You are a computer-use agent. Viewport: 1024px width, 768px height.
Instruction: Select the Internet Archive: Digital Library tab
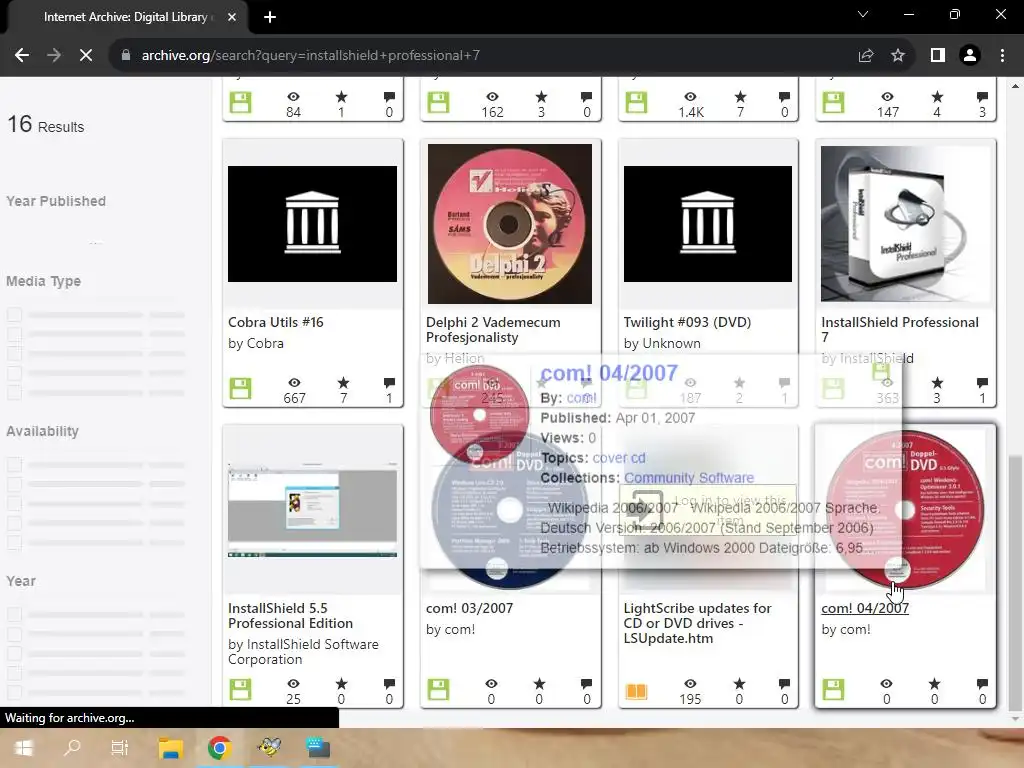click(124, 17)
